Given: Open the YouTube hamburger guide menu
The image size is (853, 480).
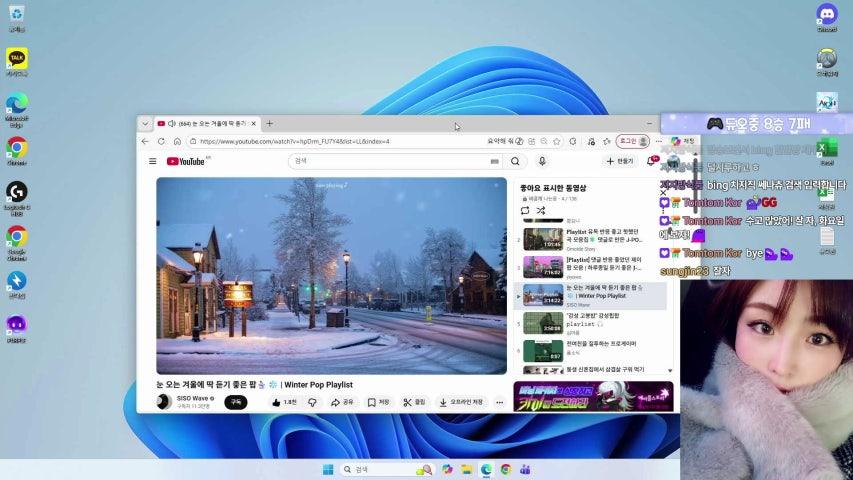Looking at the screenshot, I should [153, 161].
